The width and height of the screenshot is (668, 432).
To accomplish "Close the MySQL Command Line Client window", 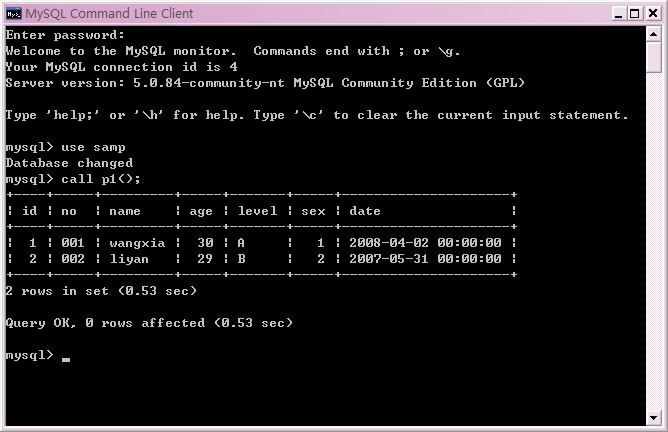I will point(653,14).
